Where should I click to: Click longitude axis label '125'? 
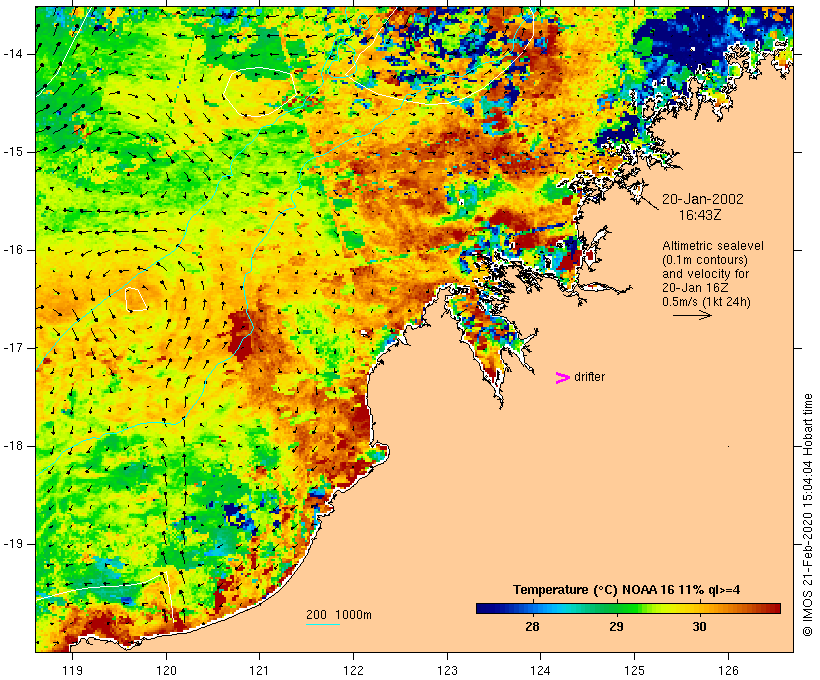click(635, 670)
